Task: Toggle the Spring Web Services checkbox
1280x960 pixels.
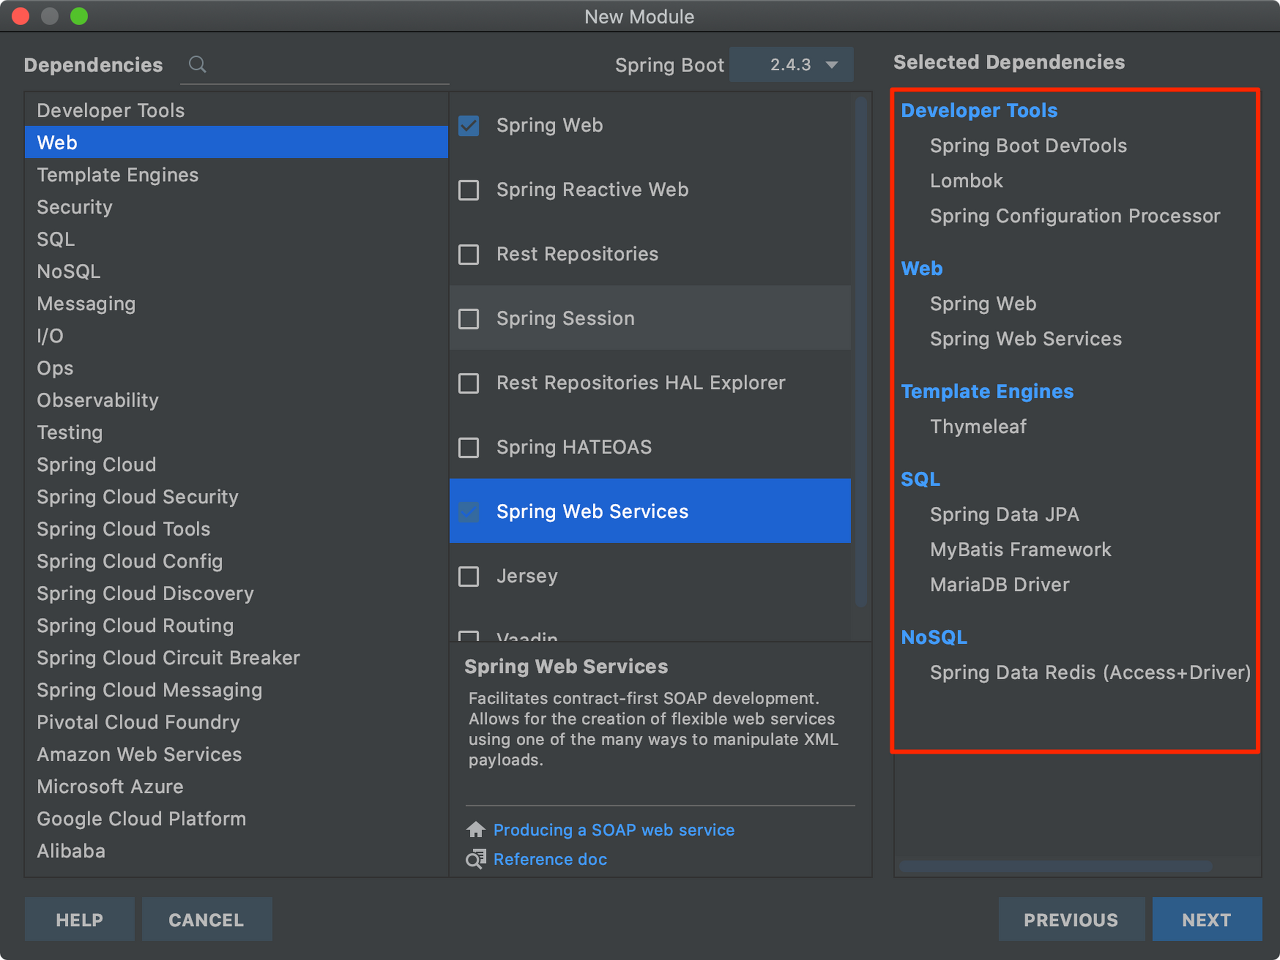Action: (469, 512)
